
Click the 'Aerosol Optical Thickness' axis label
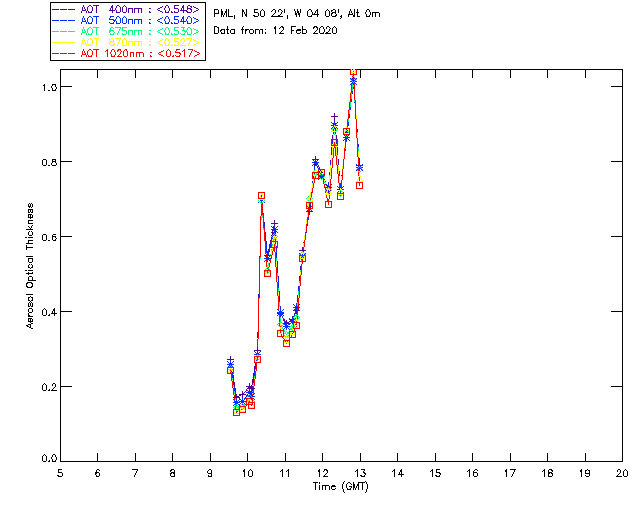(30, 266)
